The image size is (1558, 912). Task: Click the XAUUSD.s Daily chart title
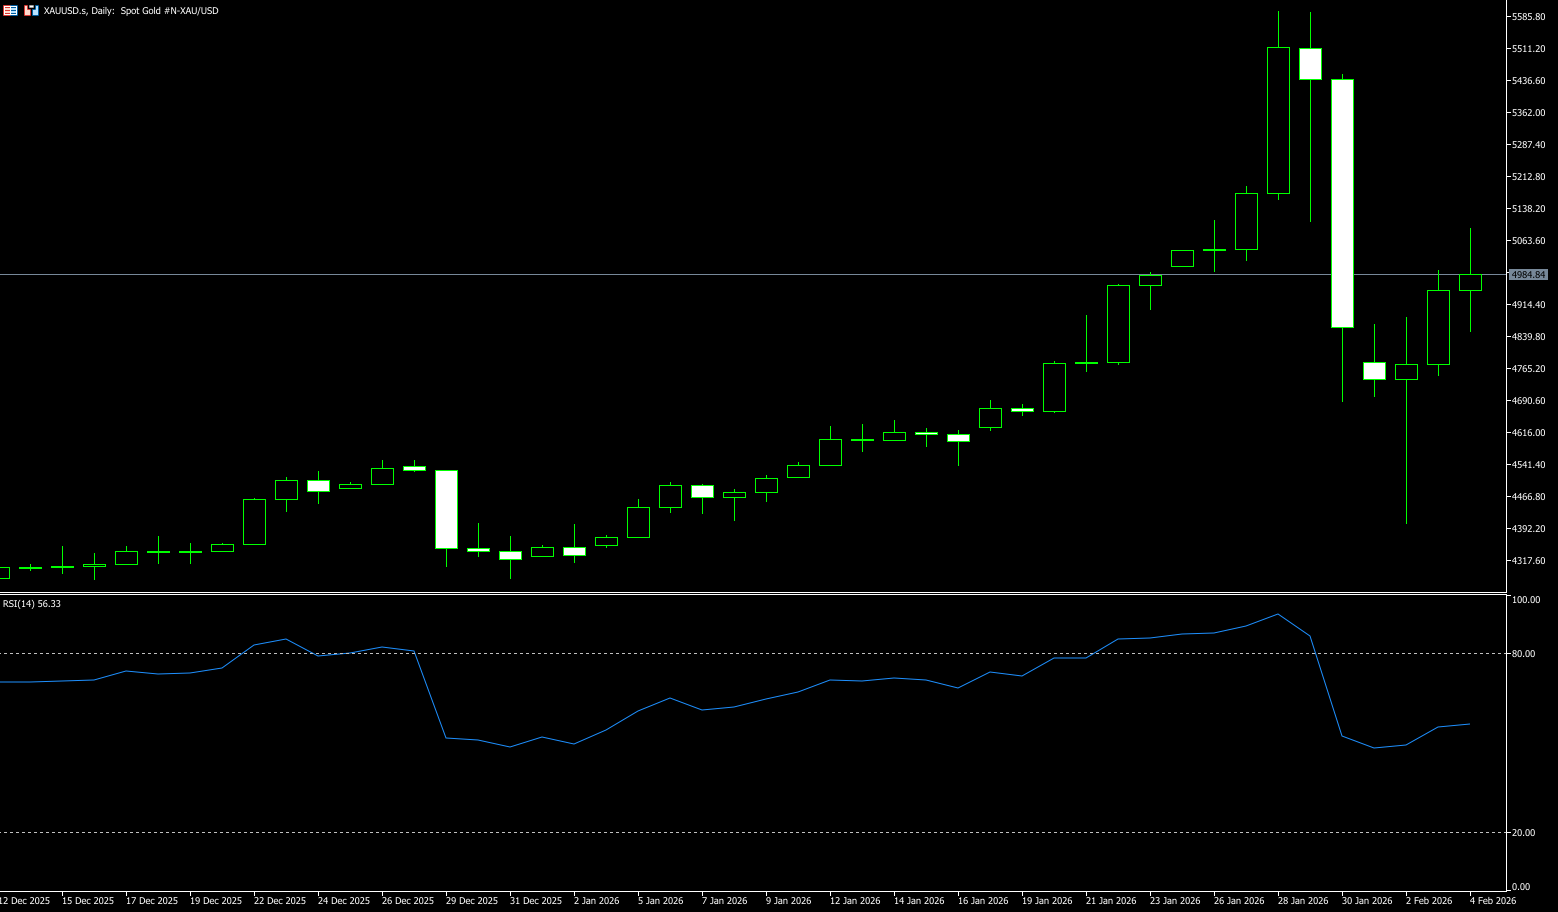click(131, 10)
